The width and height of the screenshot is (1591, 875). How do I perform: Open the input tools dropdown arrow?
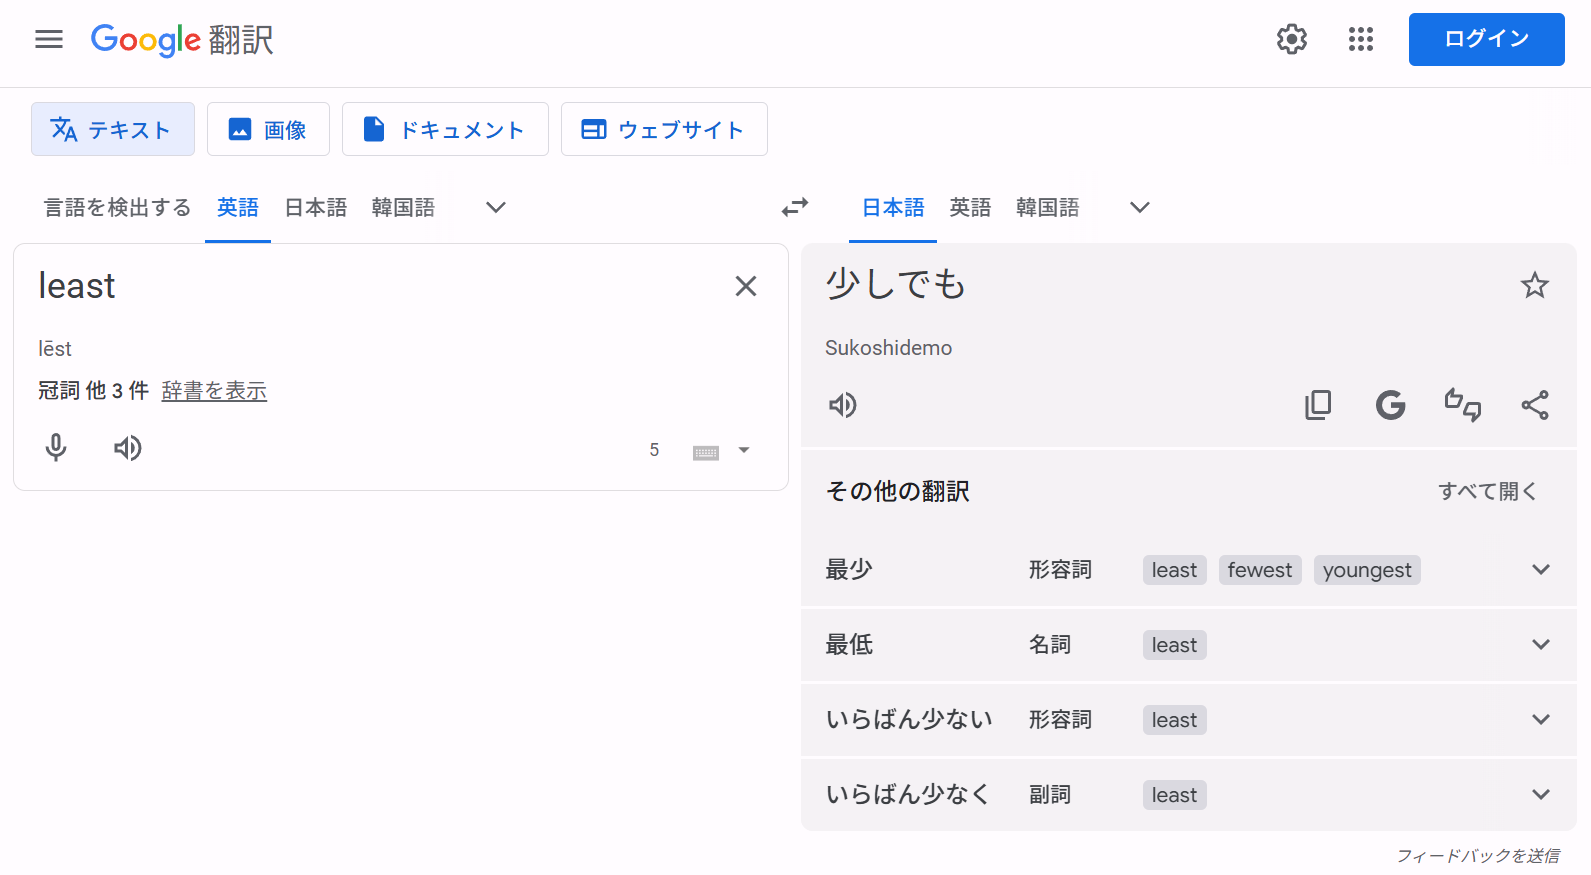(744, 450)
